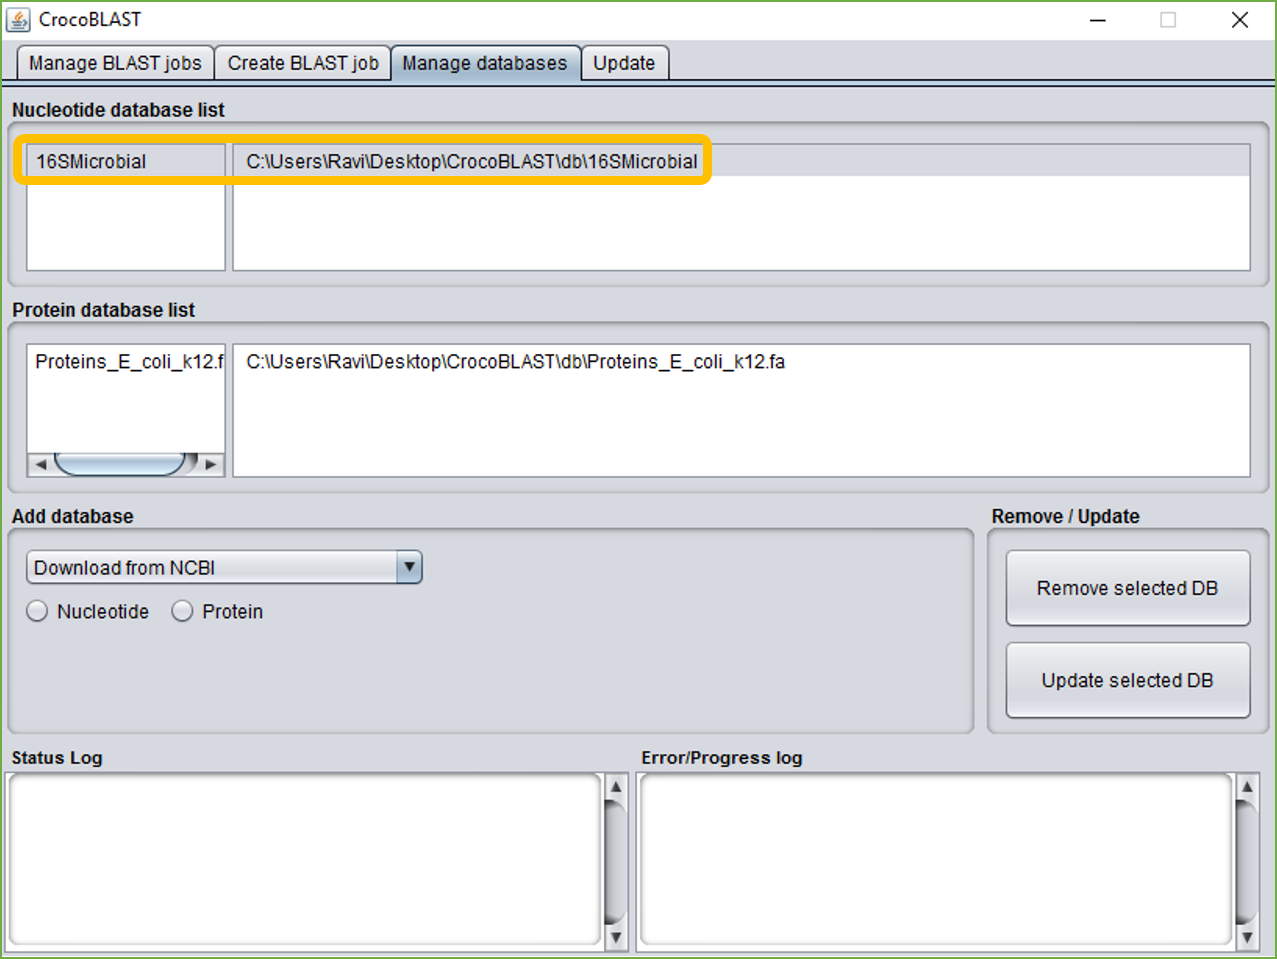
Task: Click the Error/Progress log scroll down arrow
Action: click(x=1247, y=937)
